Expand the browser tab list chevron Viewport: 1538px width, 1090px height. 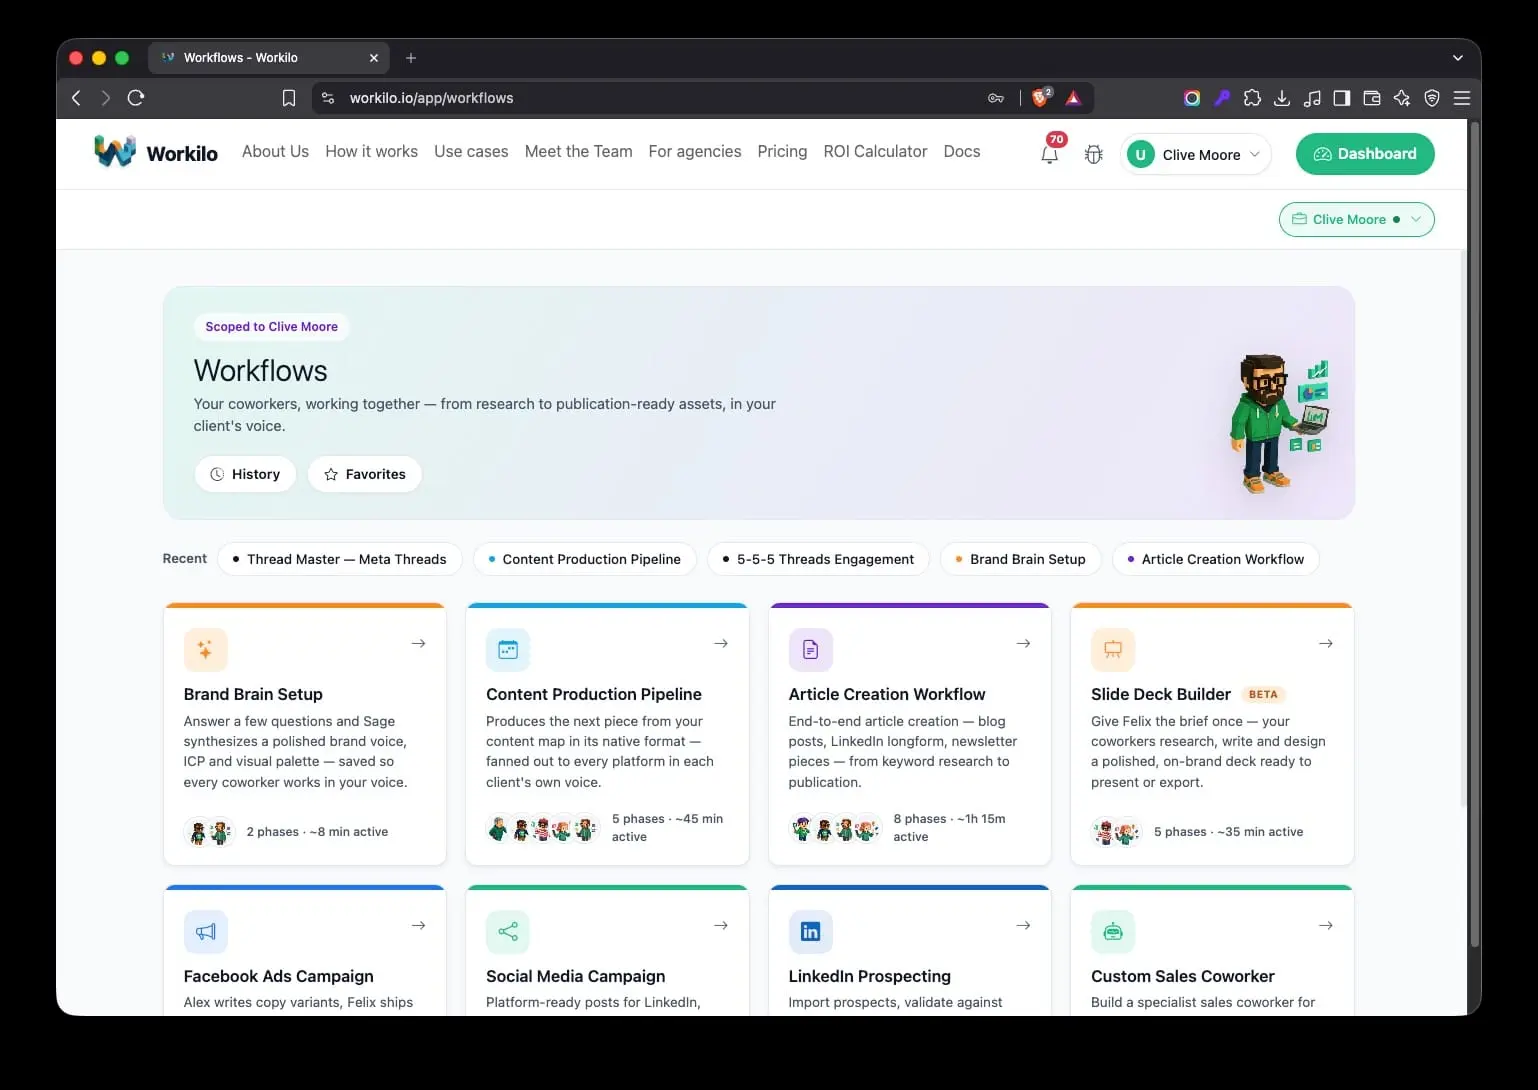[1457, 58]
